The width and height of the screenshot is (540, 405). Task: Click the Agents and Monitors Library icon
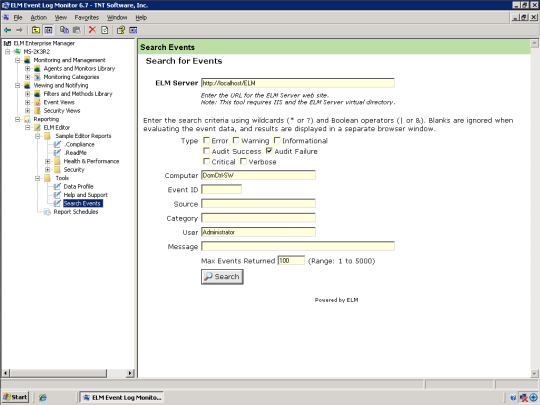(x=37, y=69)
